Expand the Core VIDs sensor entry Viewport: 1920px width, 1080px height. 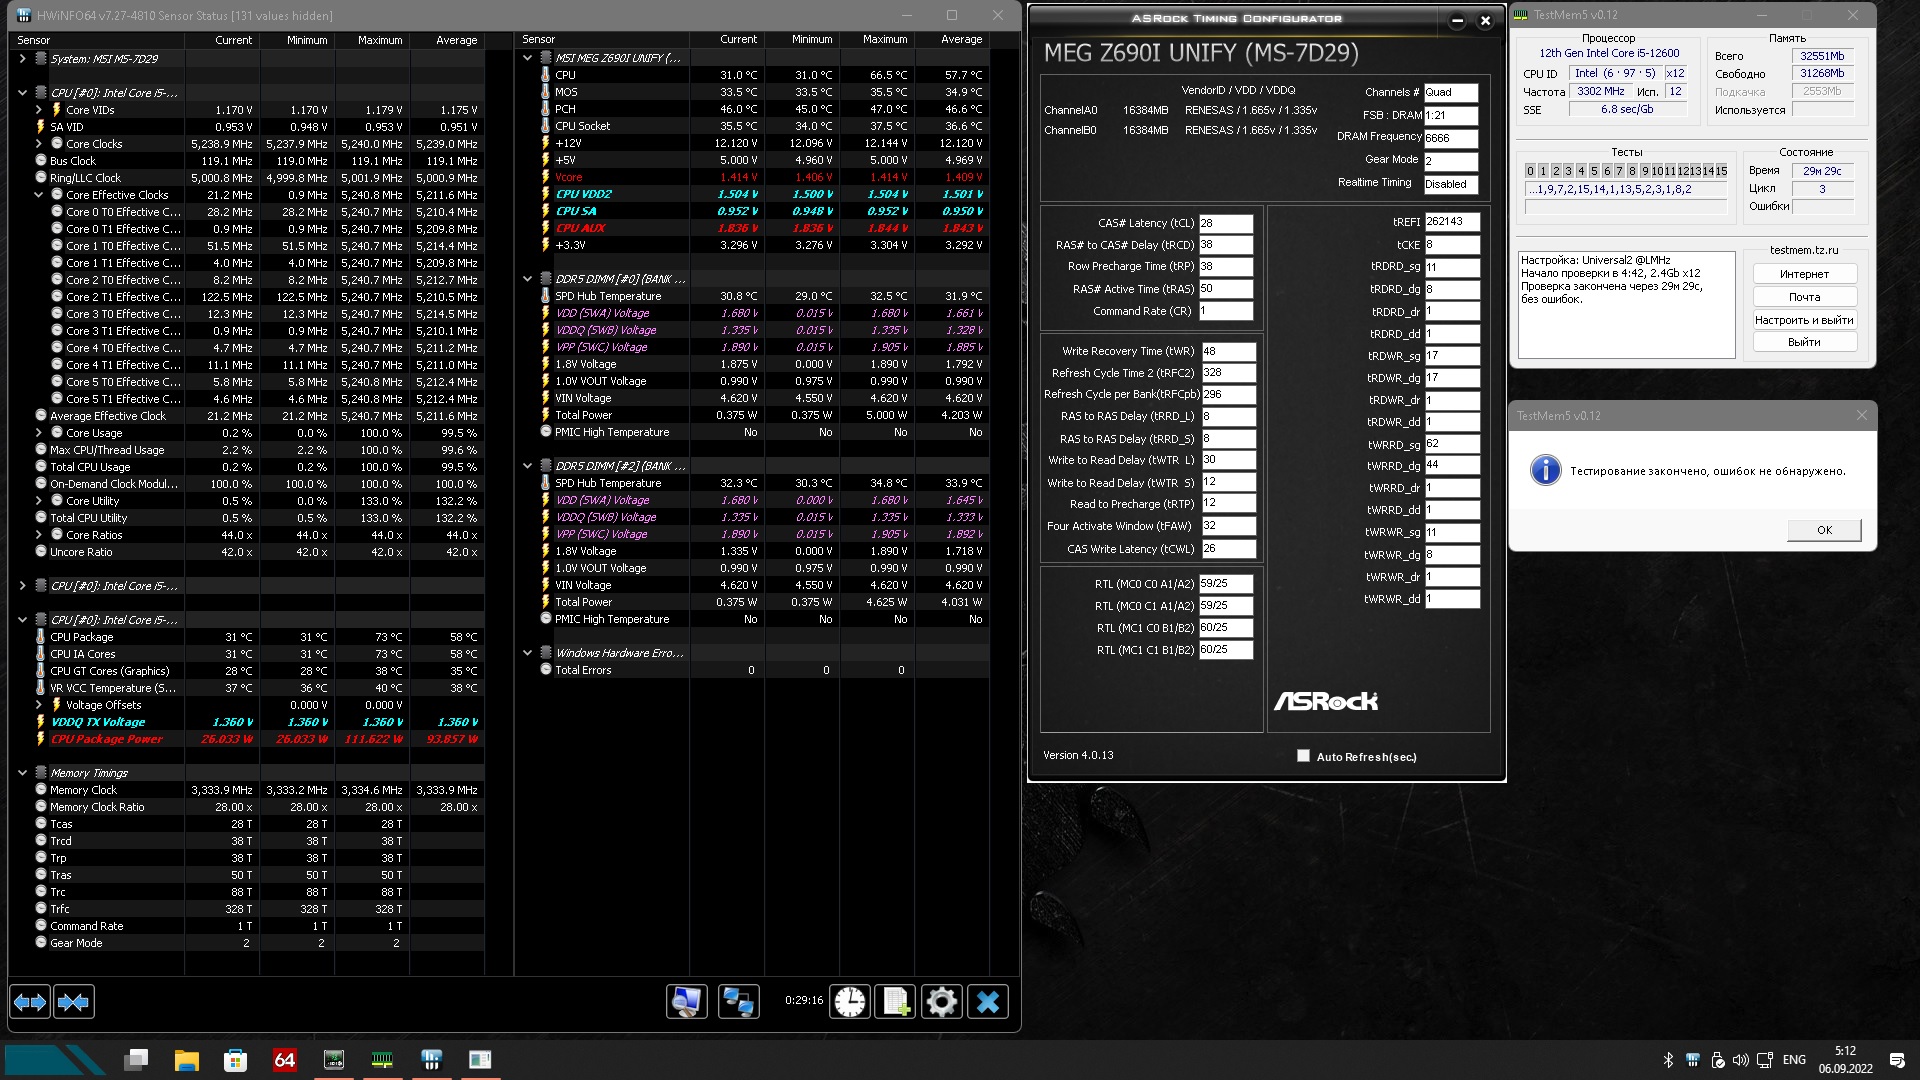(38, 110)
